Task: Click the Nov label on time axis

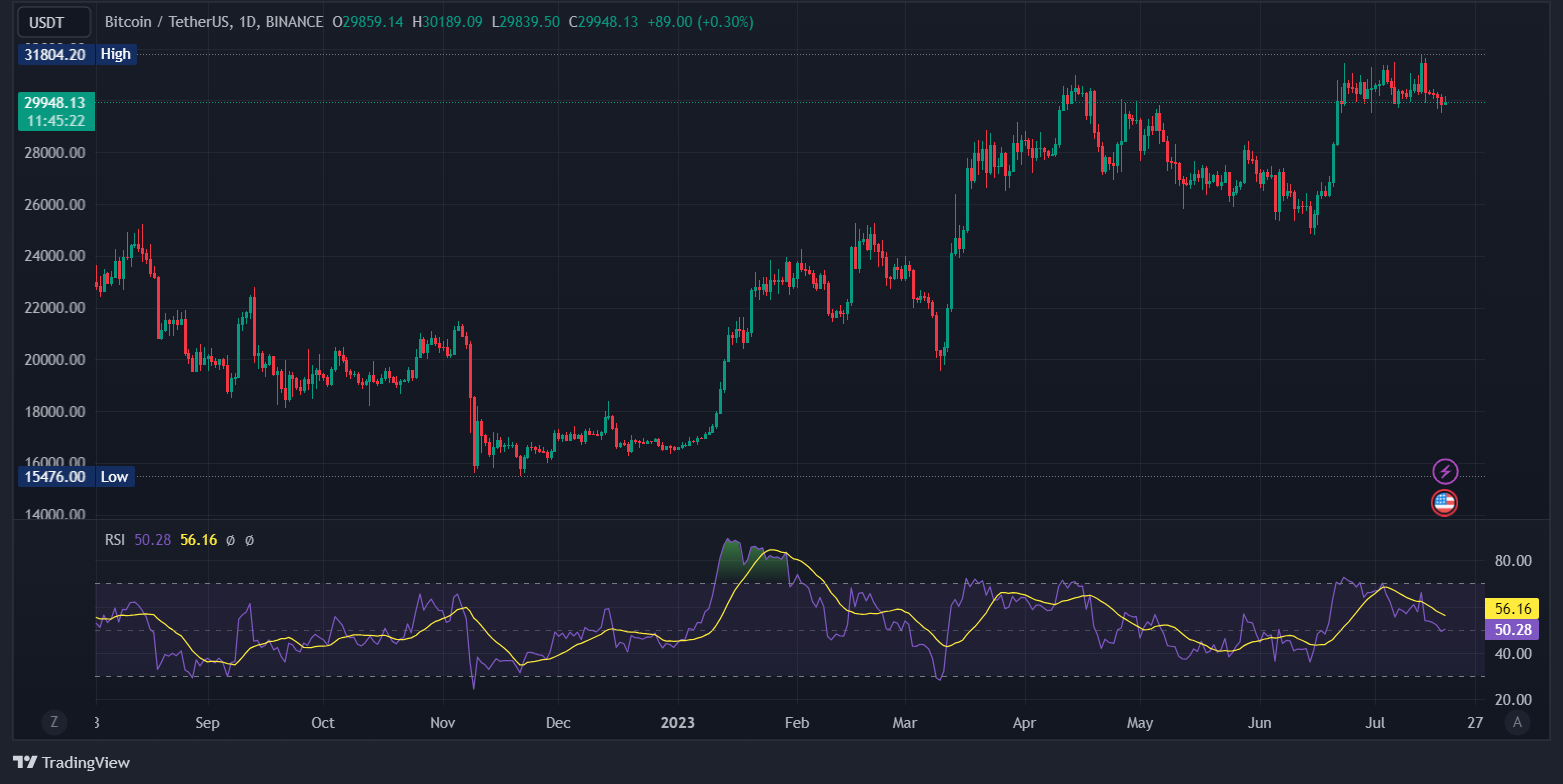Action: pyautogui.click(x=442, y=722)
